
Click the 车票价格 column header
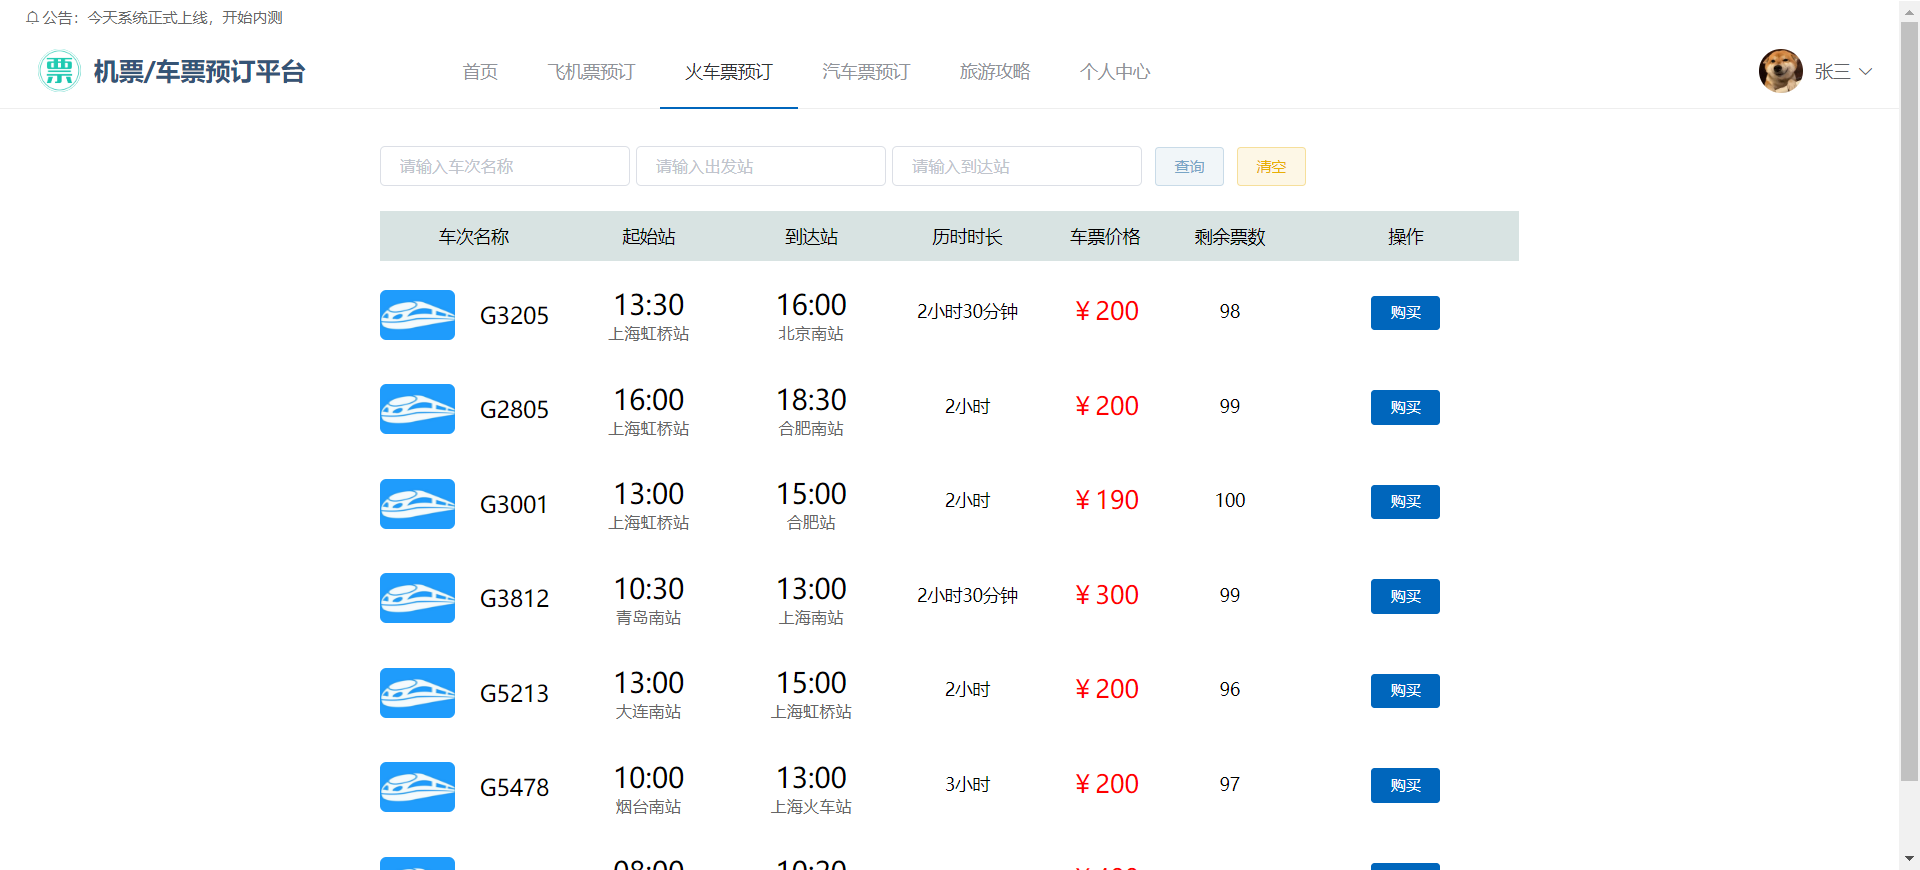pyautogui.click(x=1105, y=237)
